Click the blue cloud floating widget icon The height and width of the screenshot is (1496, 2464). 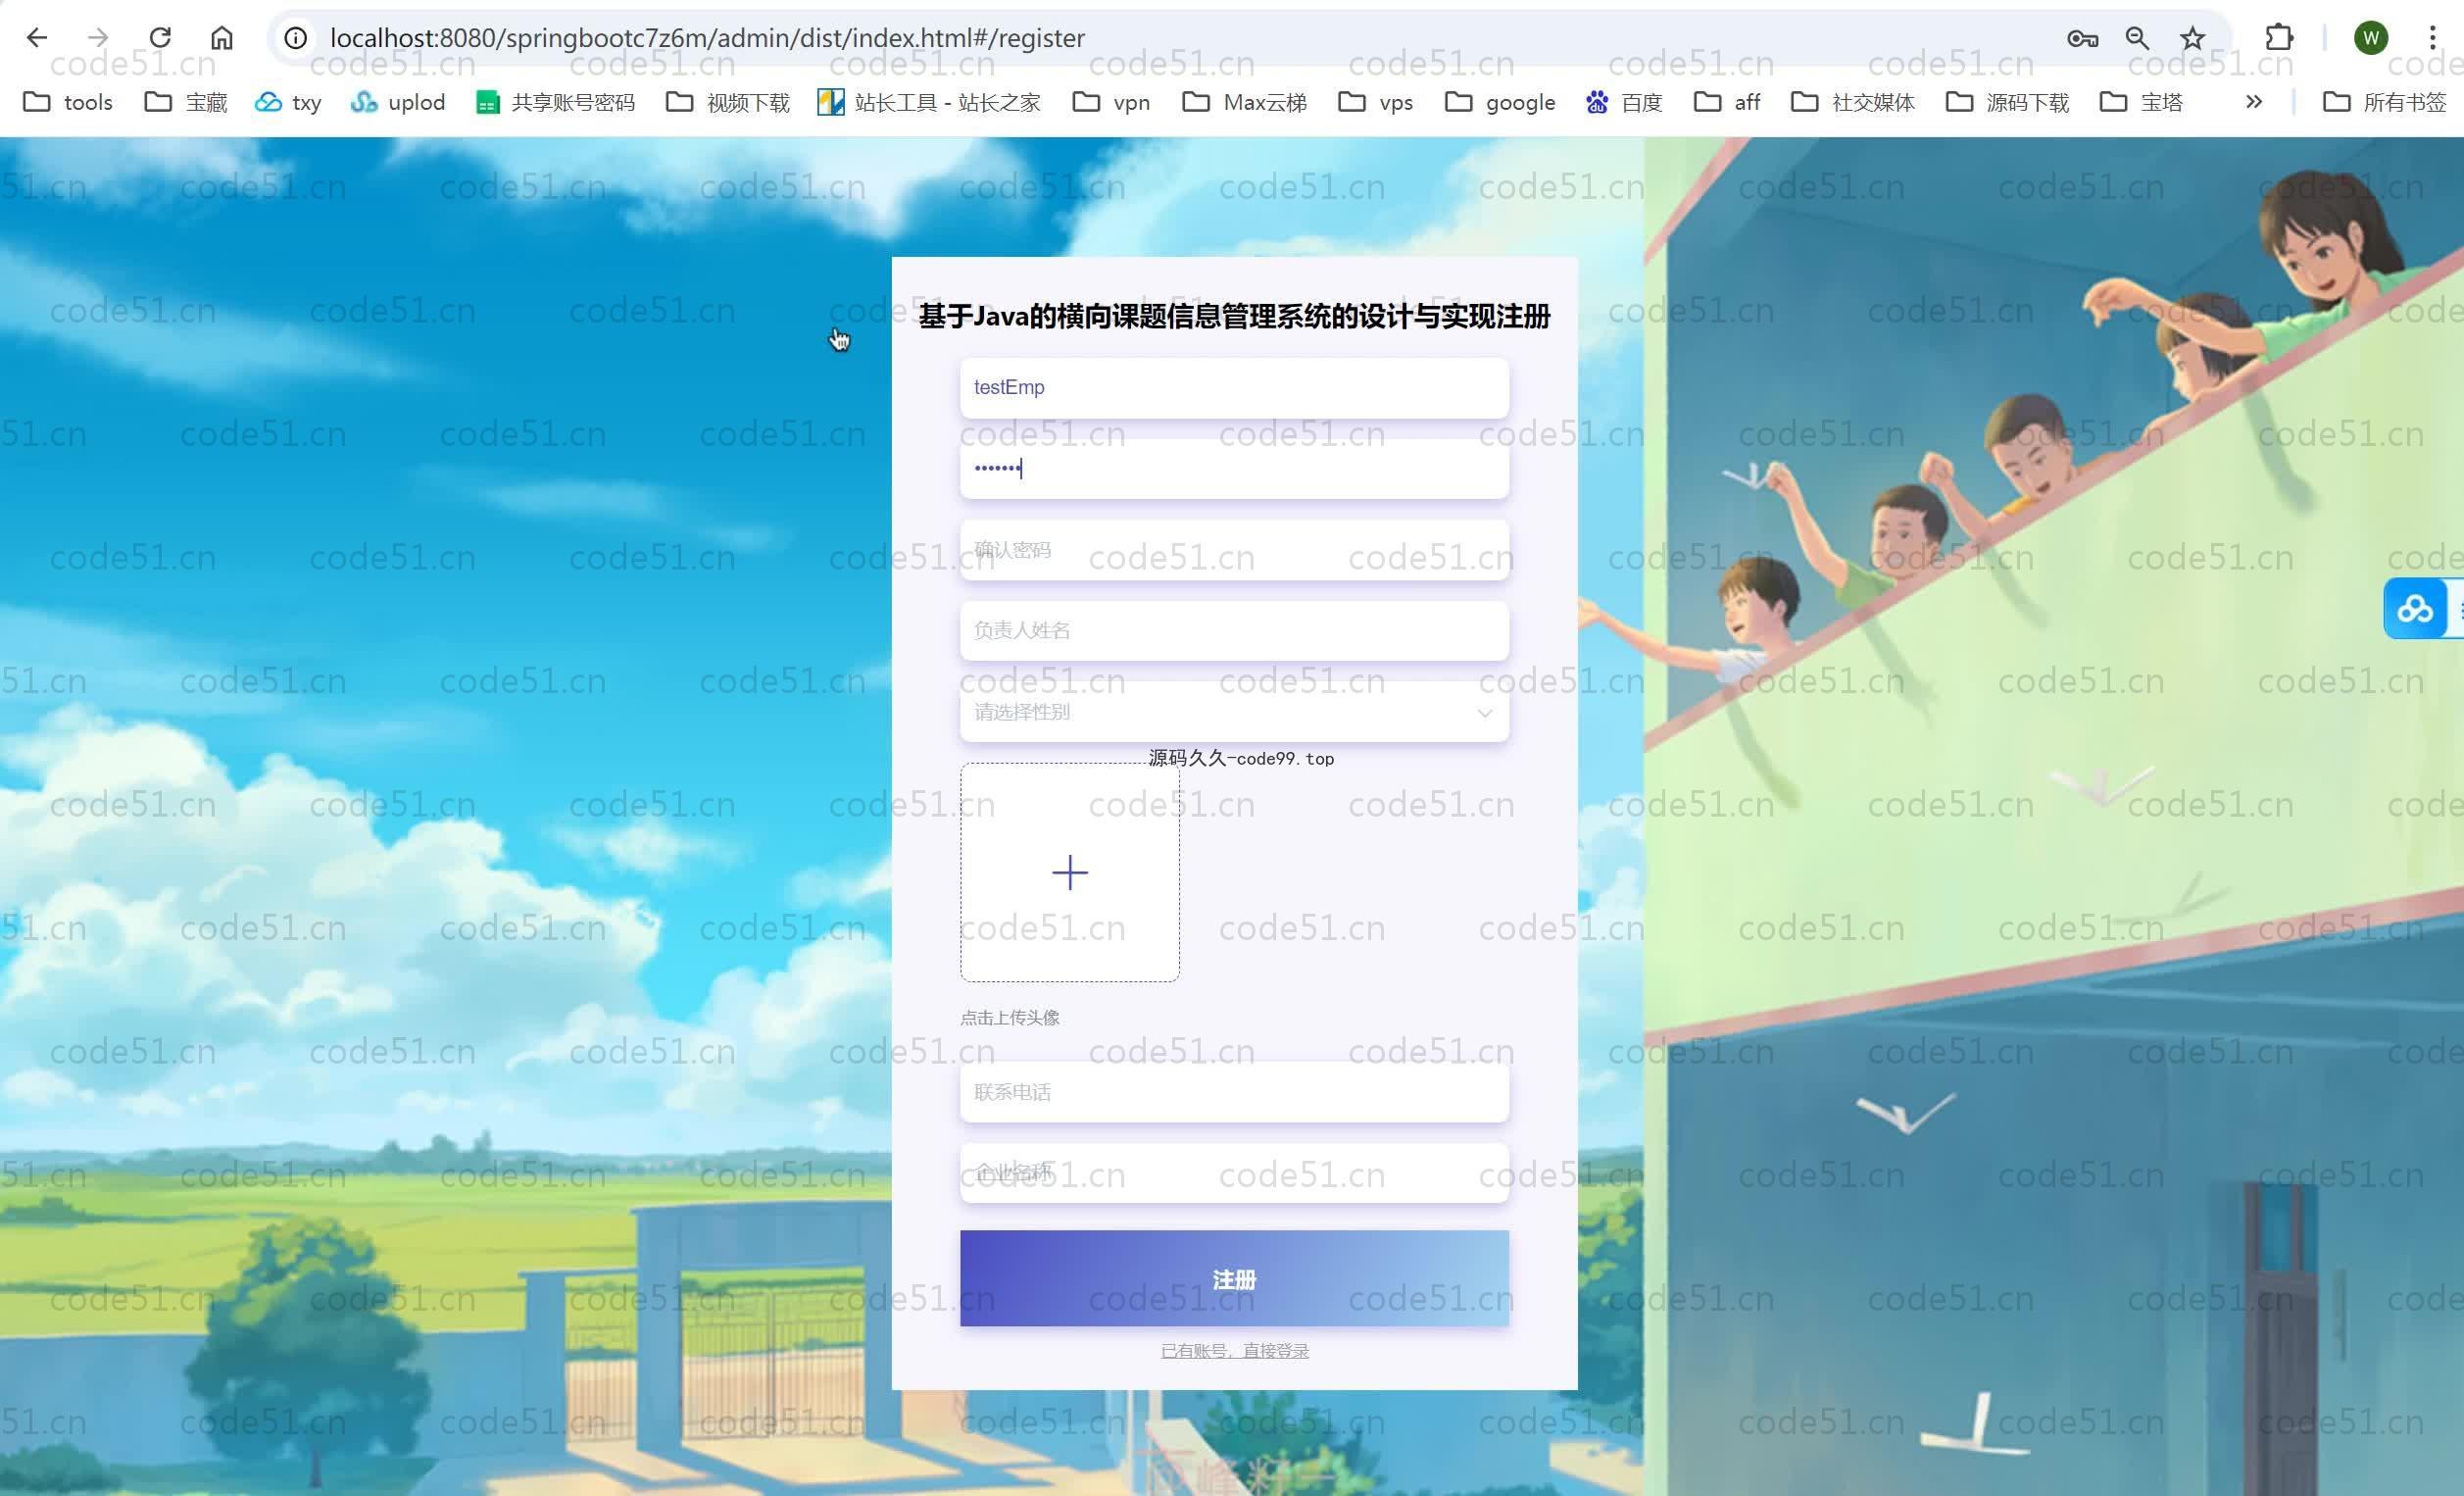[x=2414, y=608]
